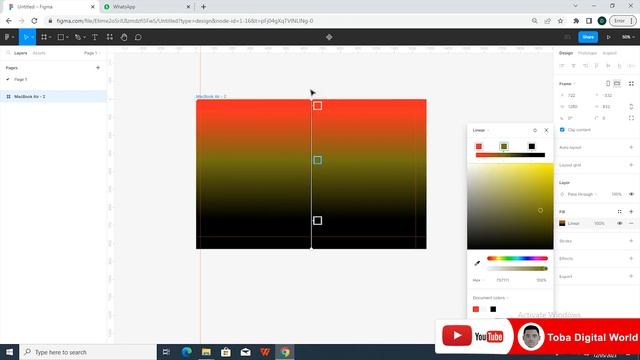Click the Present play icon
The width and height of the screenshot is (640, 360).
point(608,37)
